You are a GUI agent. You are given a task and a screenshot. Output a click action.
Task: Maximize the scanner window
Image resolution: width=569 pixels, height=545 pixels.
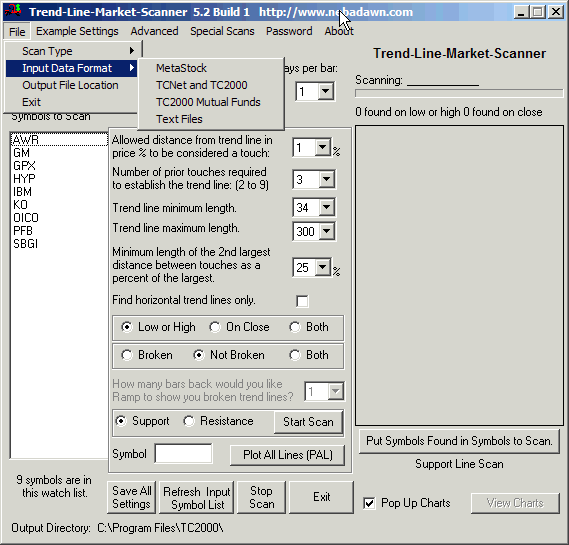[x=538, y=12]
